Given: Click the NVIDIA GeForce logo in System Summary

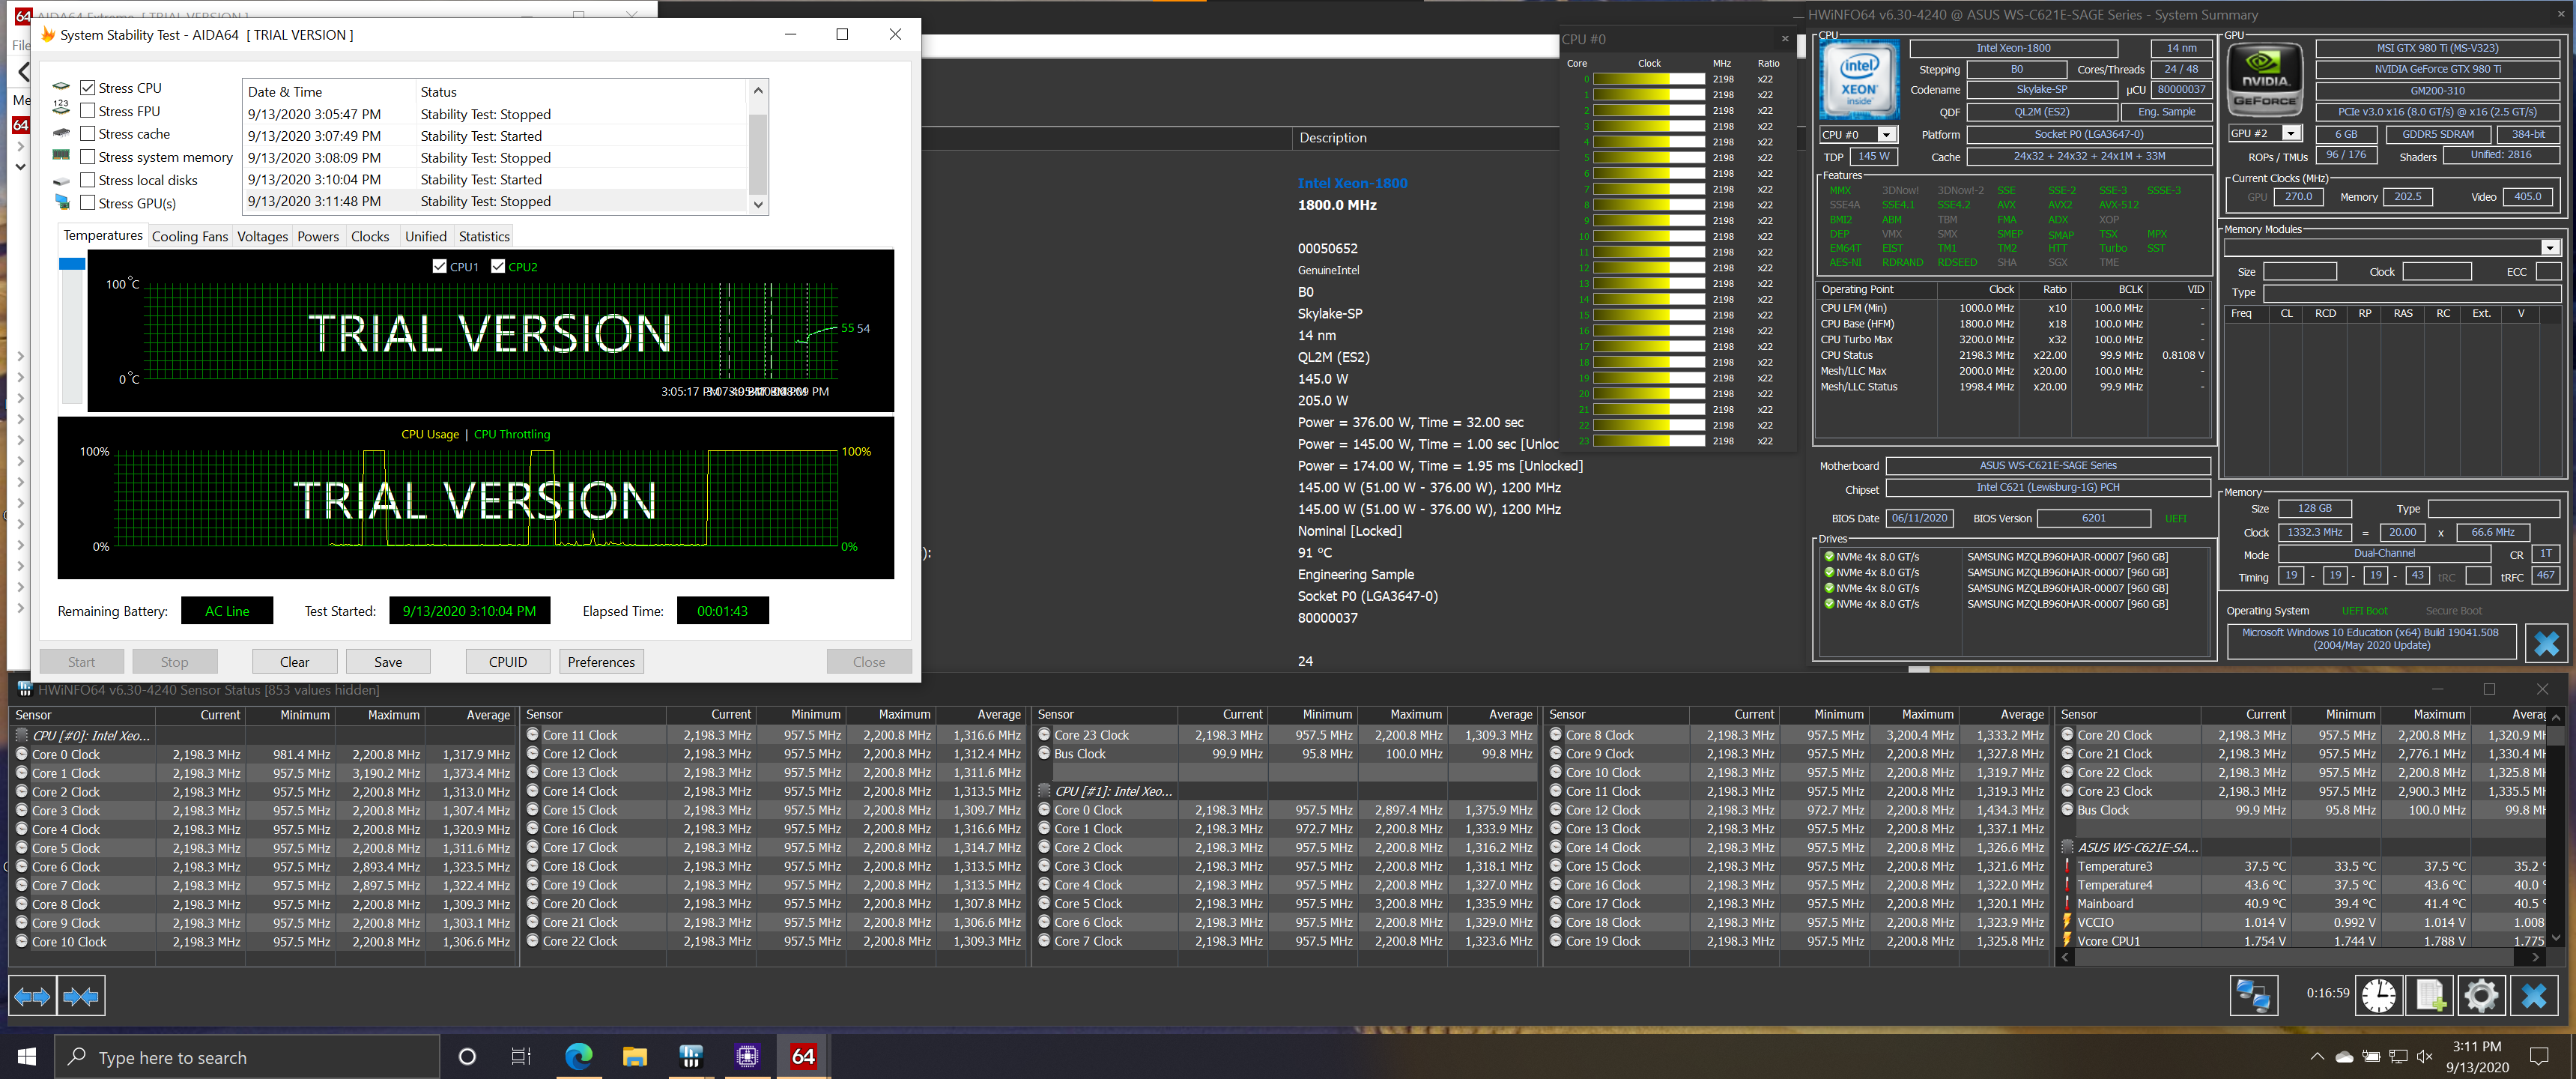Looking at the screenshot, I should pyautogui.click(x=2265, y=80).
